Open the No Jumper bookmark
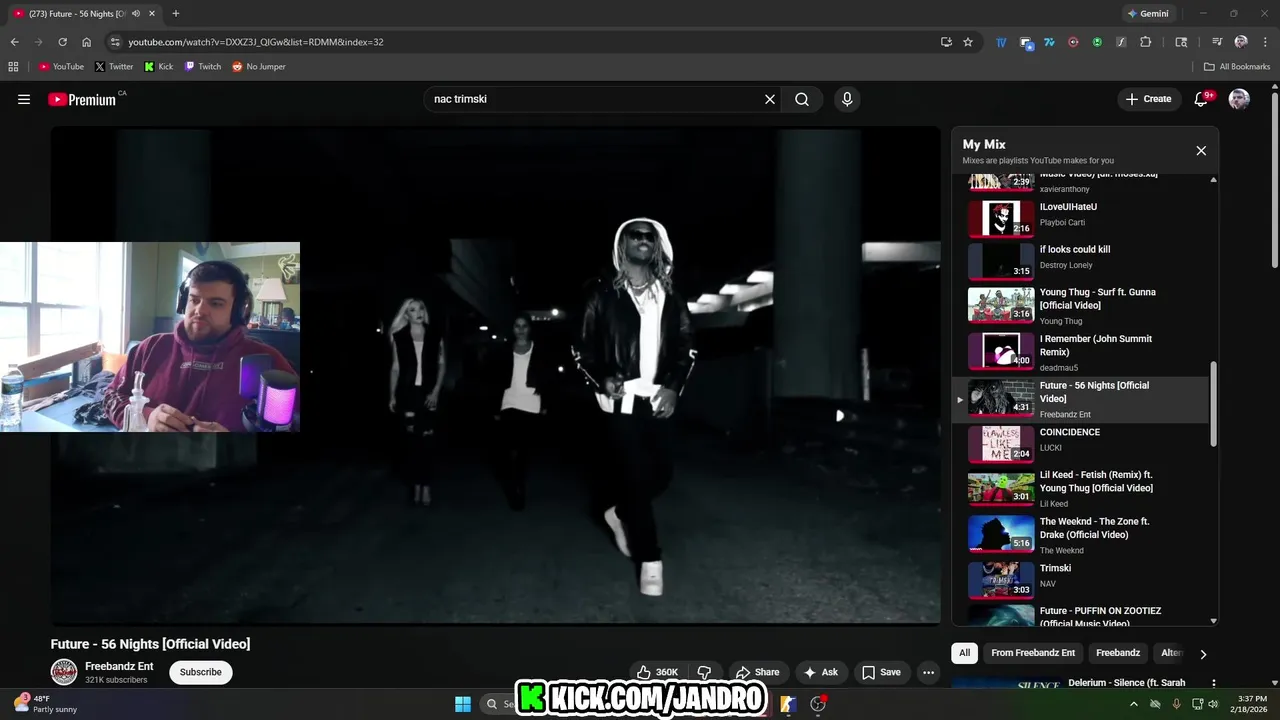The image size is (1280, 720). 259,66
